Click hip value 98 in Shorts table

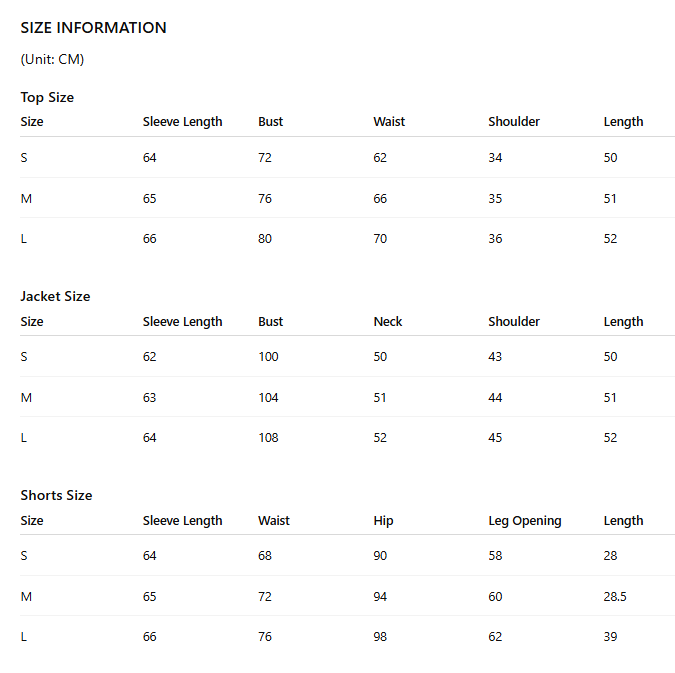click(x=380, y=637)
